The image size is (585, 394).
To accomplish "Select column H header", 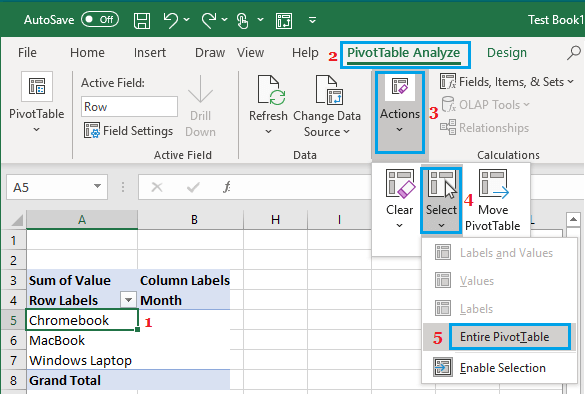I will pos(275,219).
